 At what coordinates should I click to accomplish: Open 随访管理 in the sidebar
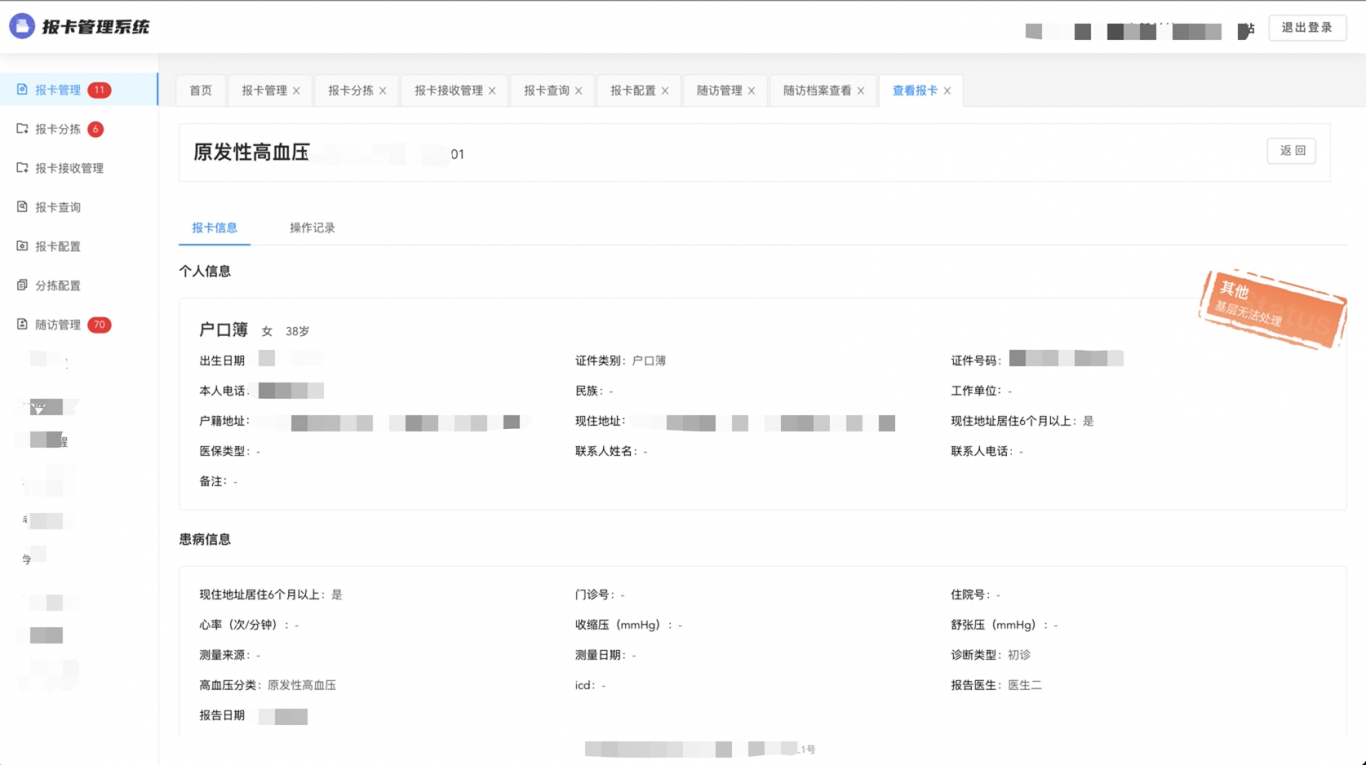point(79,324)
